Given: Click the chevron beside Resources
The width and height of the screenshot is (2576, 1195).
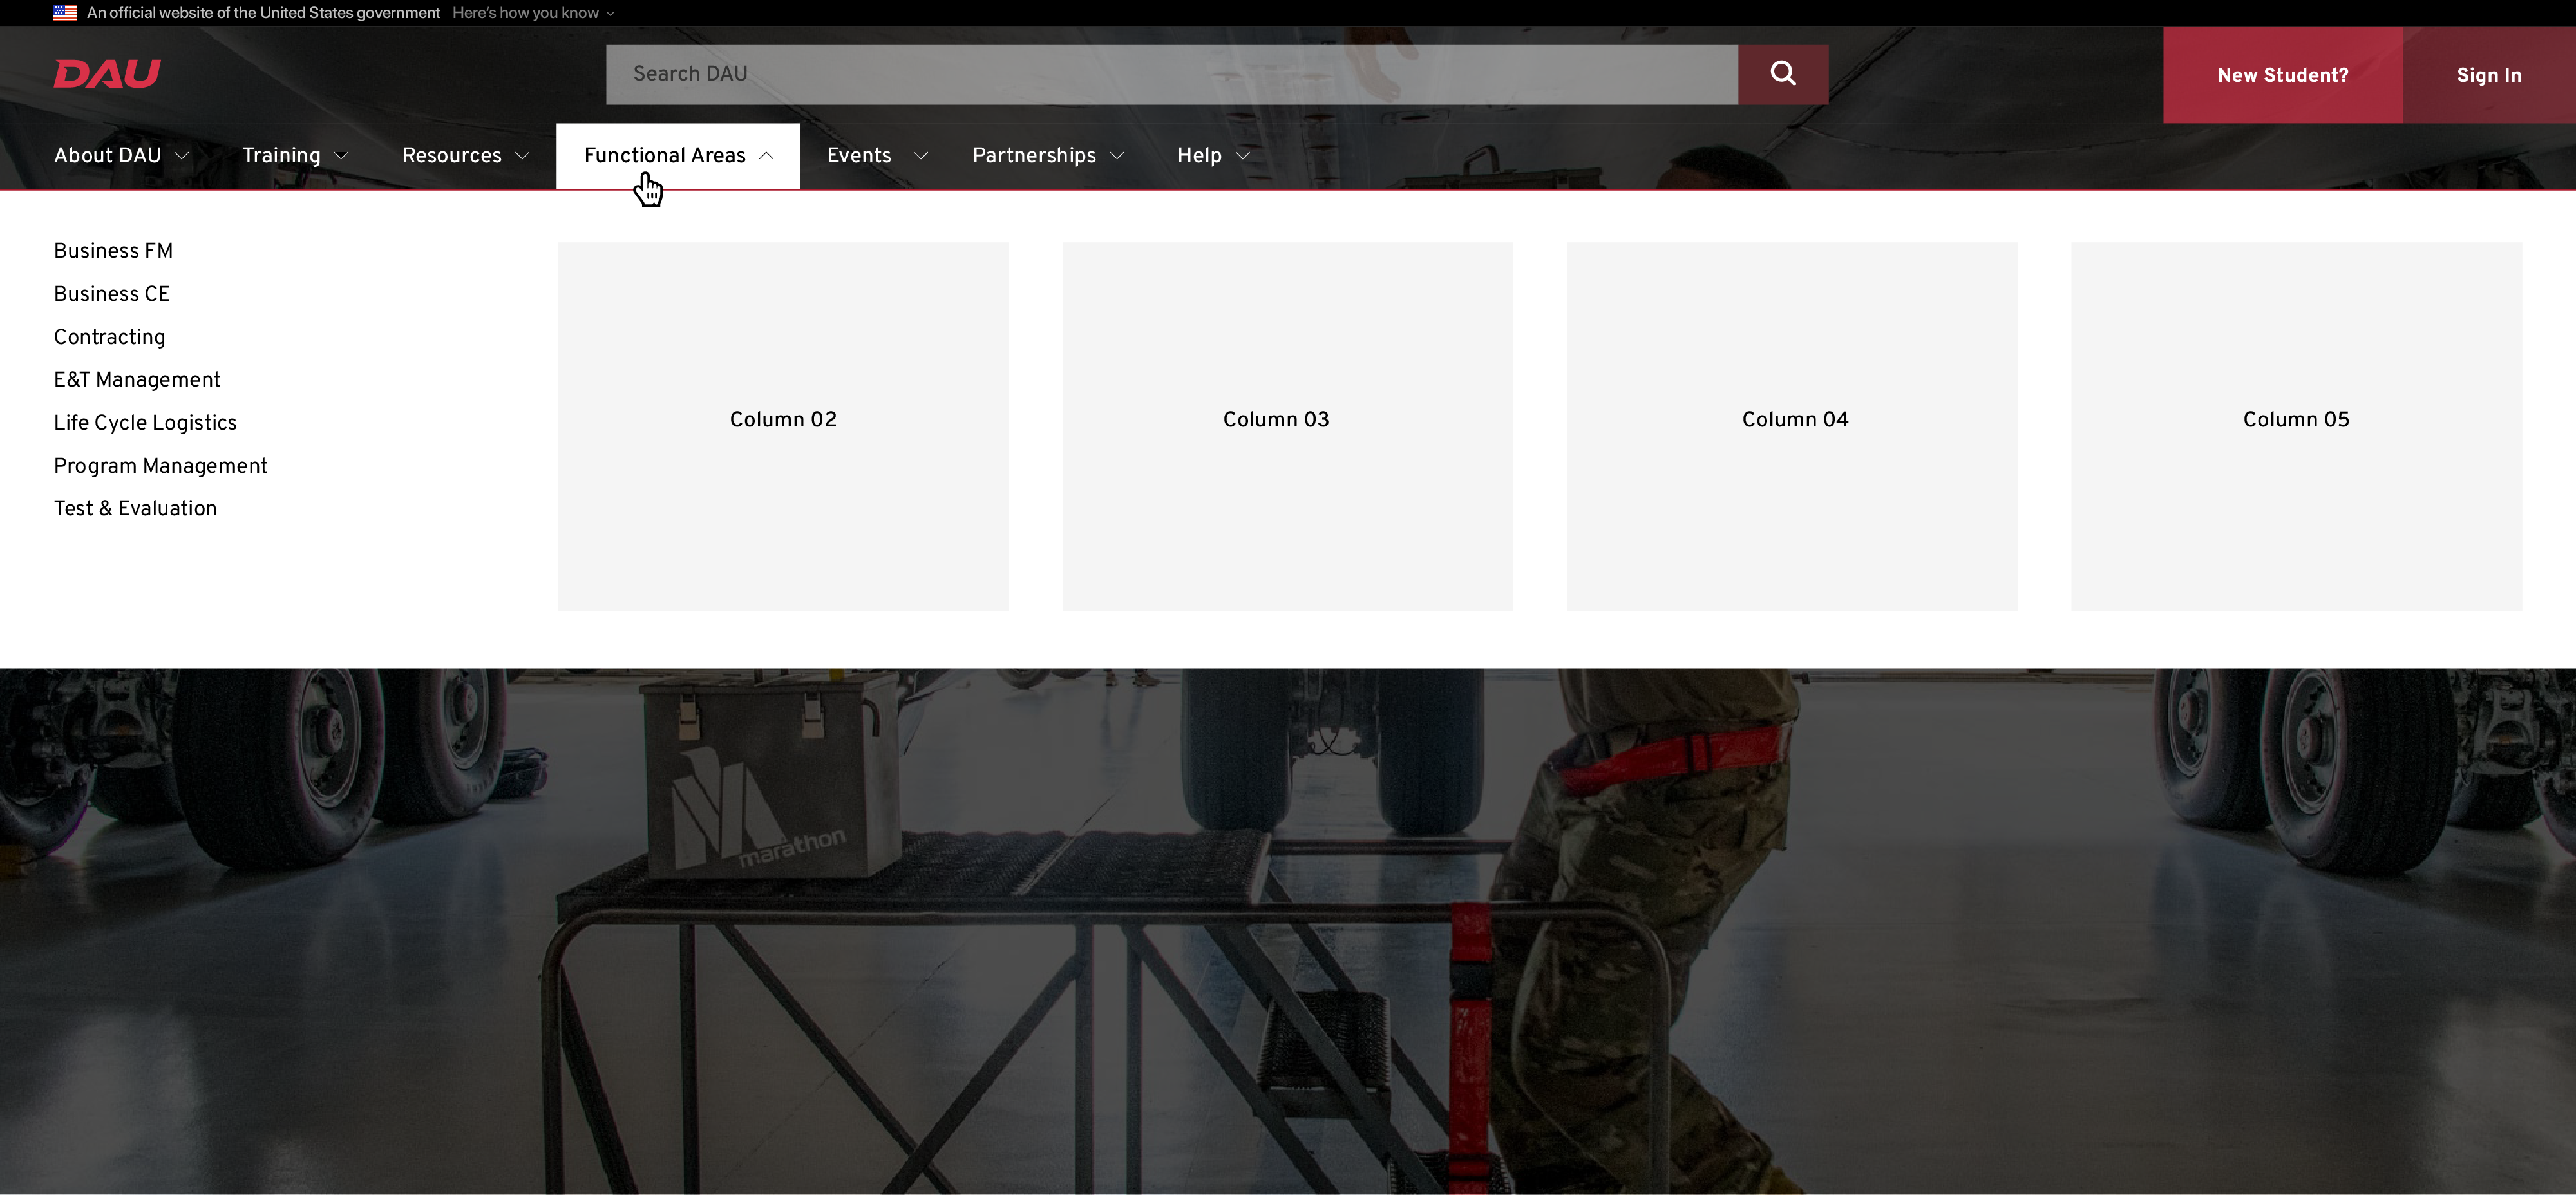Looking at the screenshot, I should coord(522,156).
